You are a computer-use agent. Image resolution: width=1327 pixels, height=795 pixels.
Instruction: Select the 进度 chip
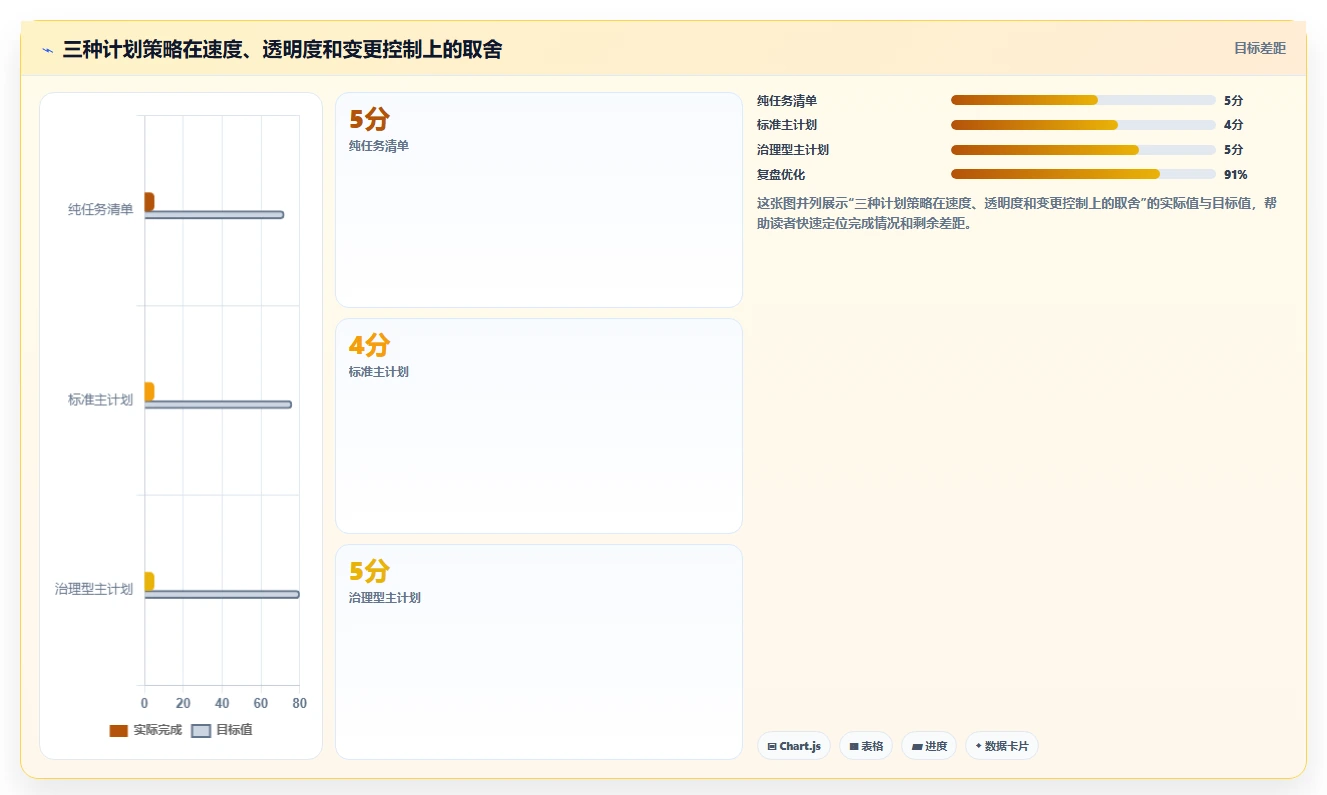(x=929, y=746)
